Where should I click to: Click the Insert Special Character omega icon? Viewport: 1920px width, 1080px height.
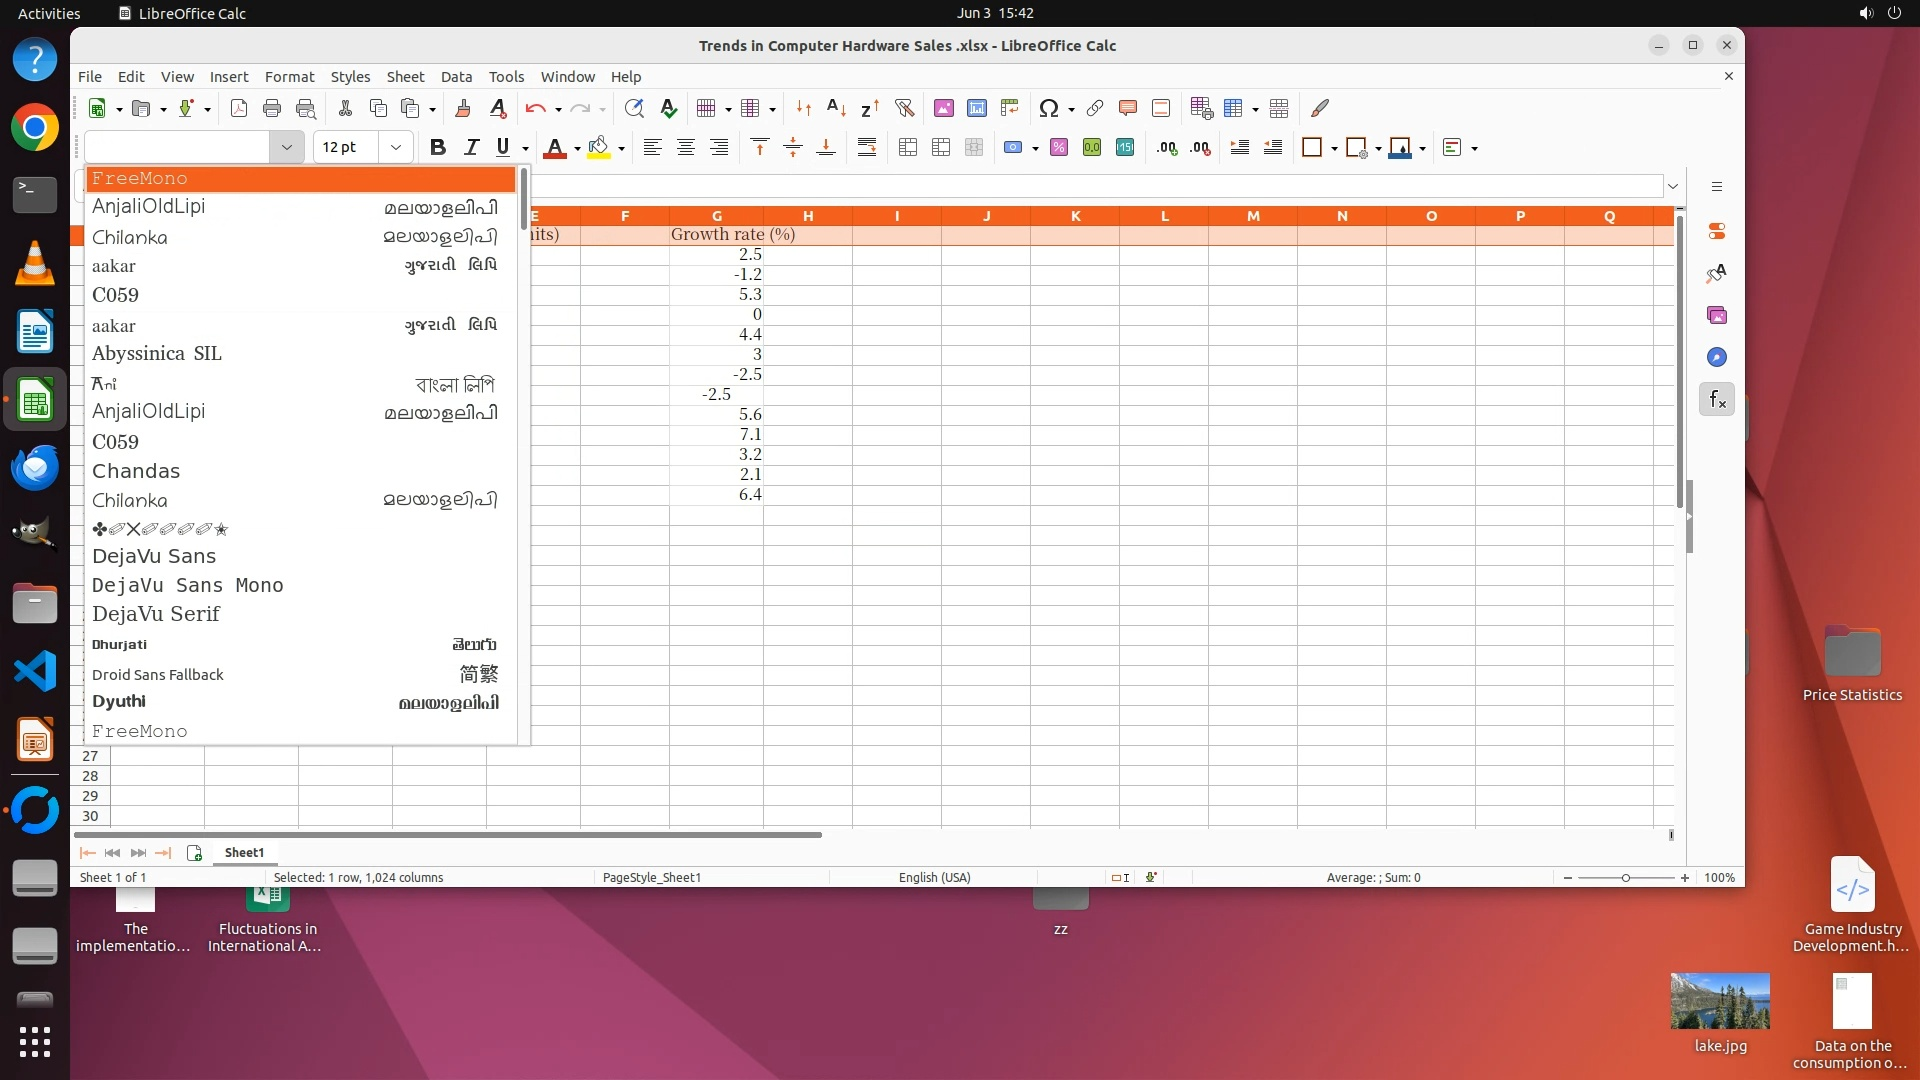pyautogui.click(x=1048, y=108)
